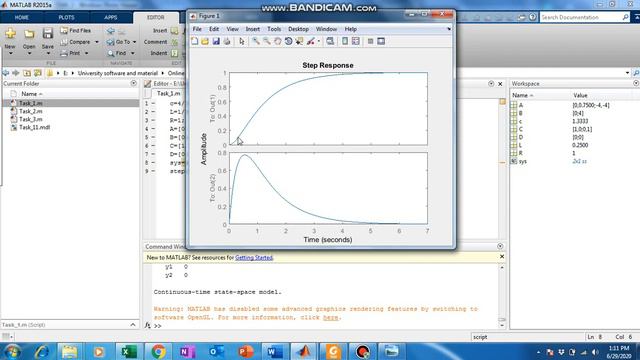Open File menu in Figure 1
The height and width of the screenshot is (360, 640).
click(197, 29)
